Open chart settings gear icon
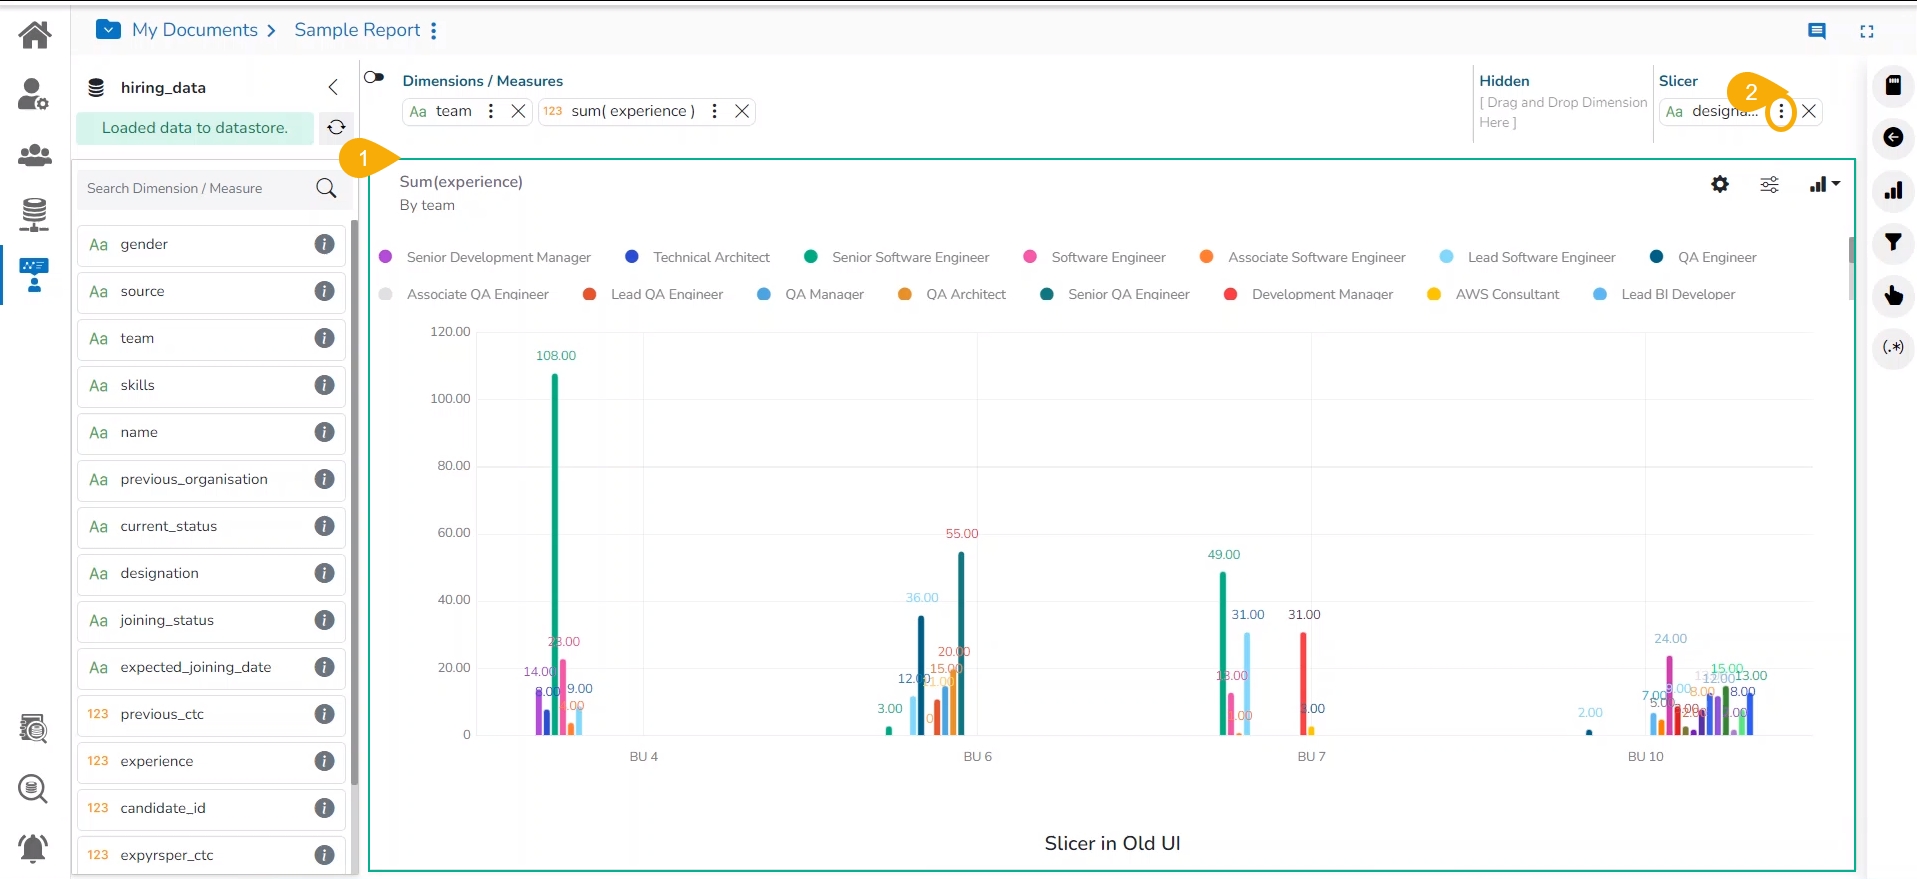 pos(1719,184)
